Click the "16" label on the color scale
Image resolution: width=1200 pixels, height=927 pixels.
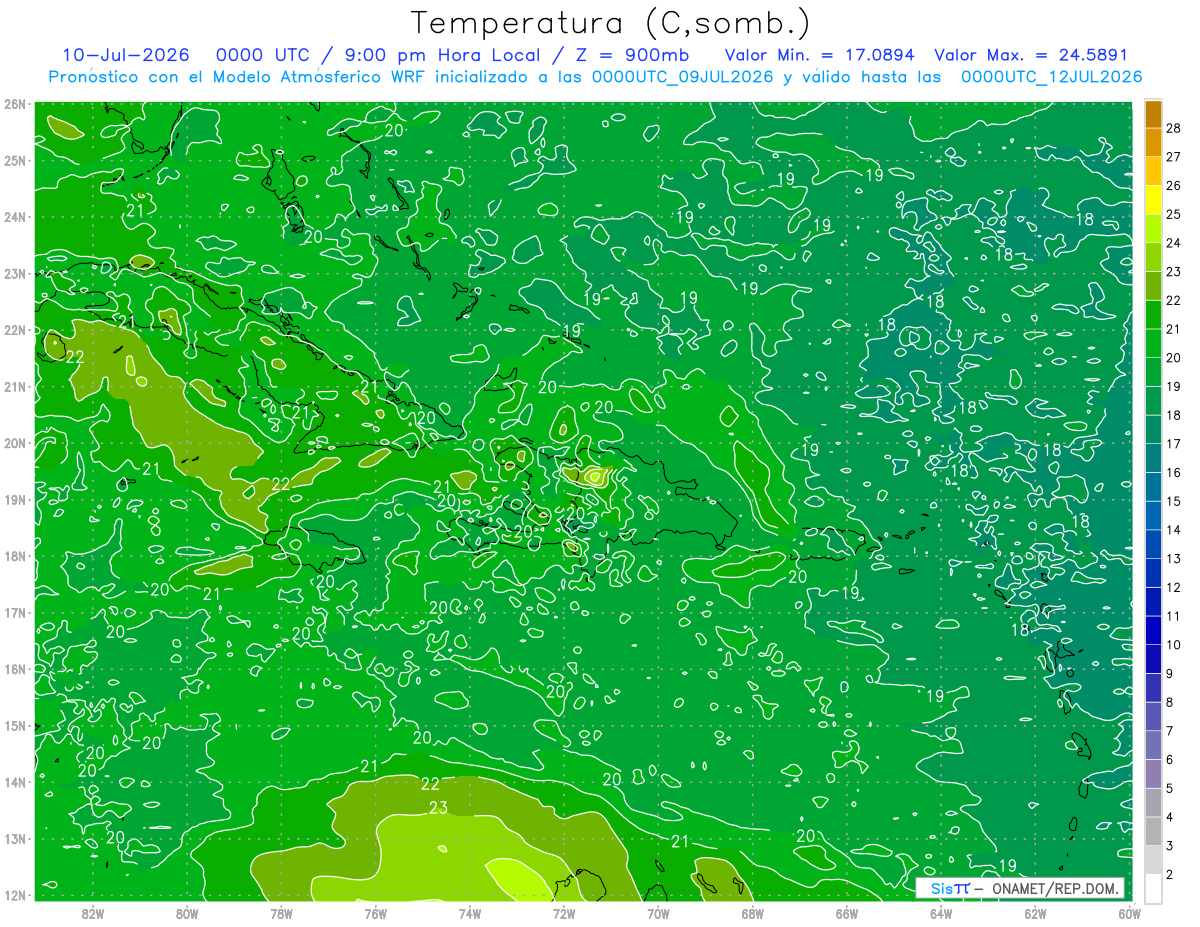pos(1173,472)
